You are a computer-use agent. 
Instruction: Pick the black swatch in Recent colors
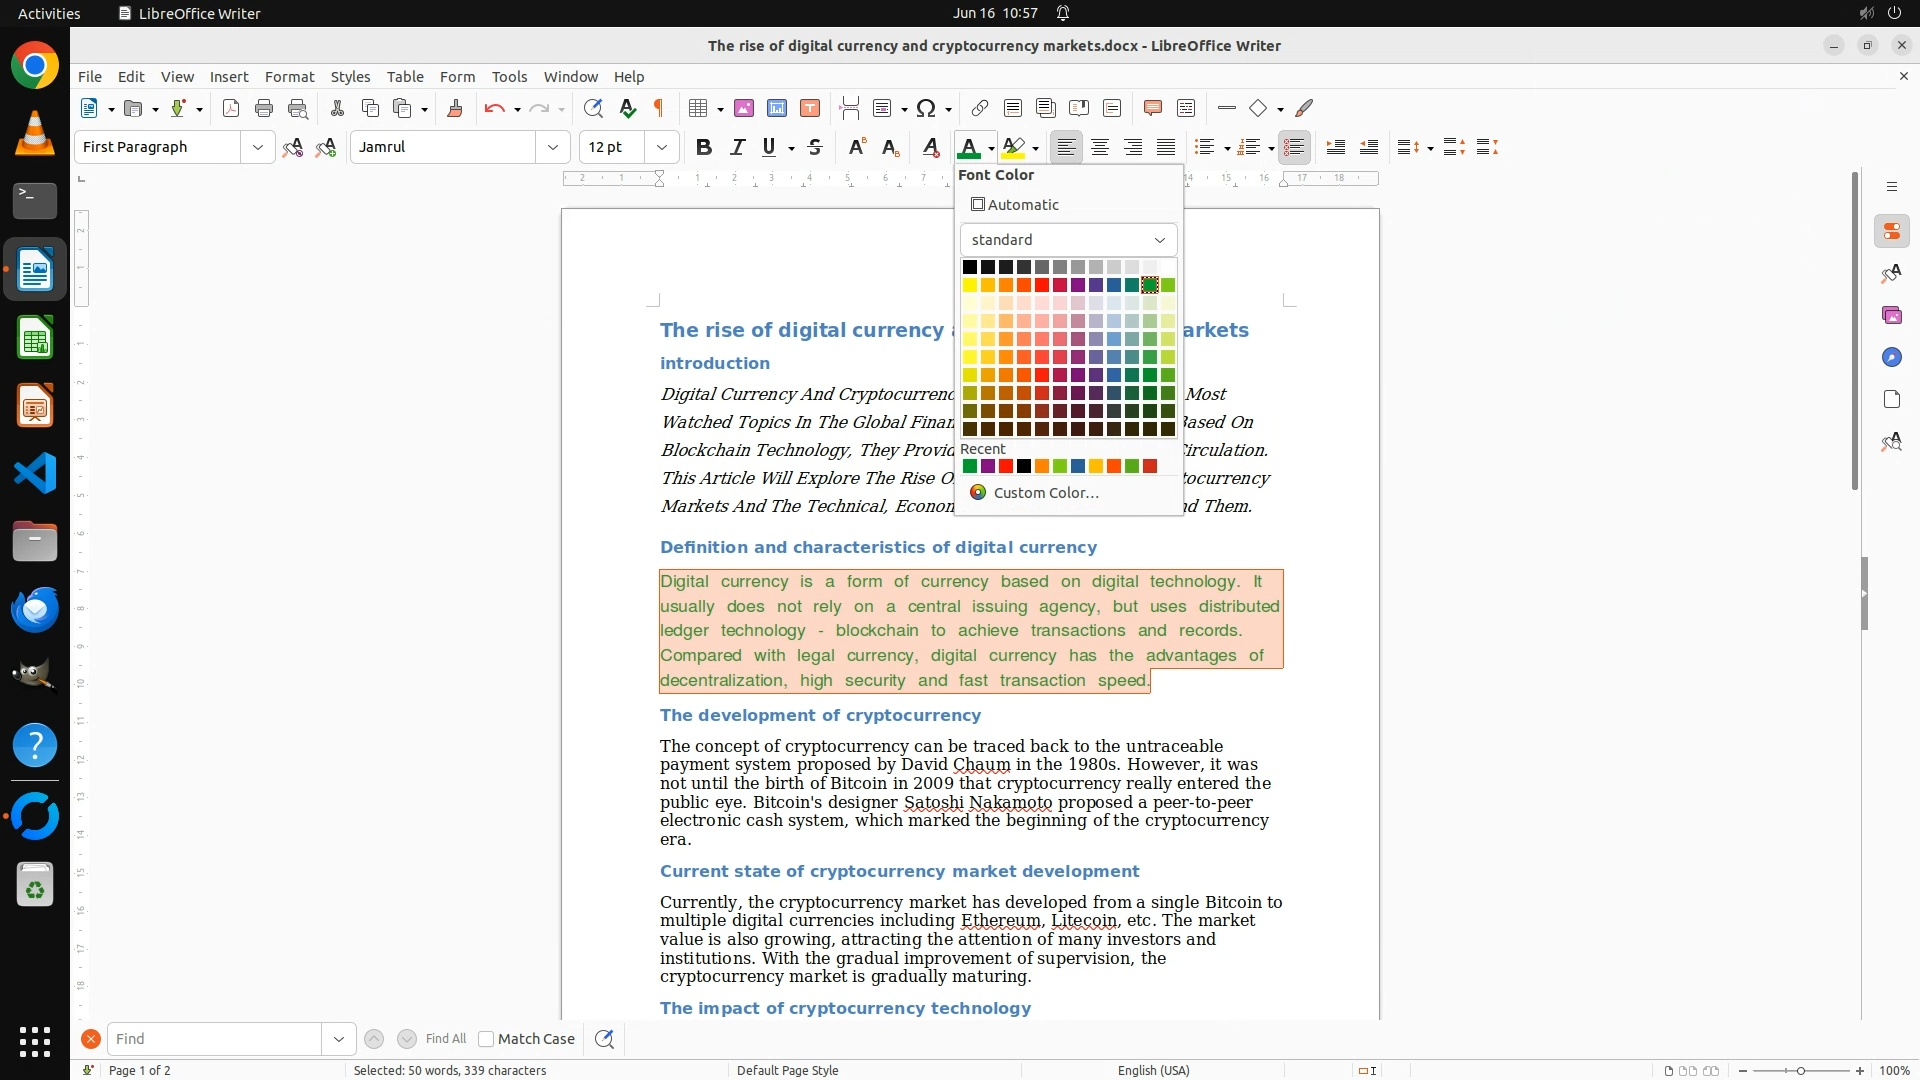tap(1024, 466)
